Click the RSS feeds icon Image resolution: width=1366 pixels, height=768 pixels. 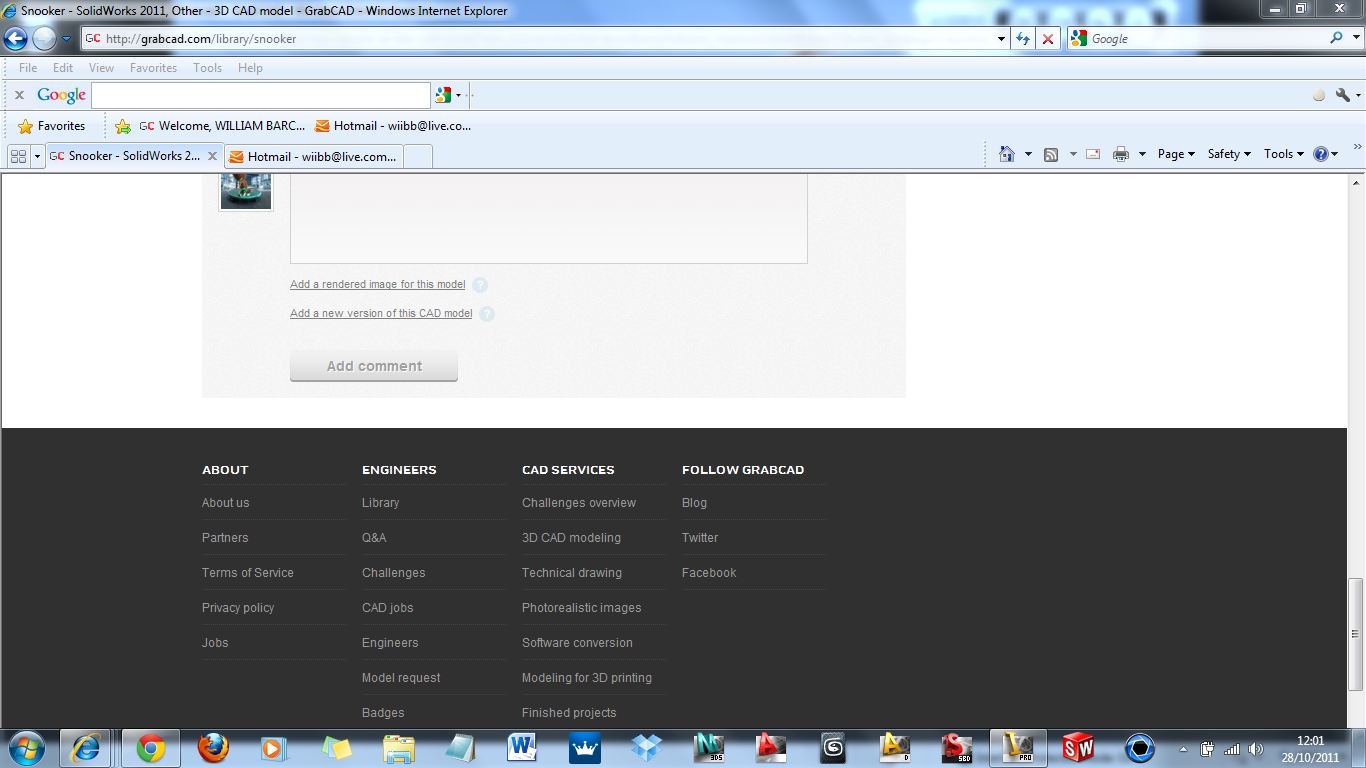pyautogui.click(x=1051, y=154)
